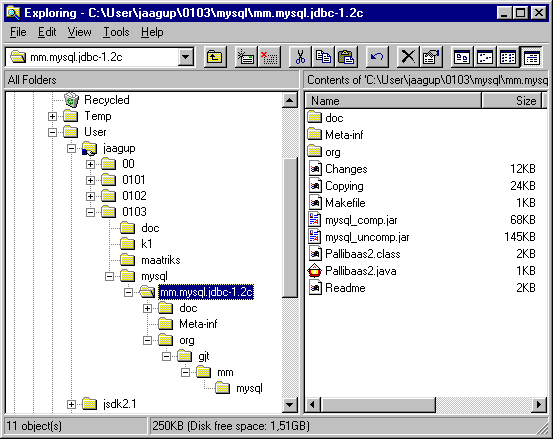Click the Delete X toolbar icon
Viewport: 553px width, 439px height.
tap(408, 57)
